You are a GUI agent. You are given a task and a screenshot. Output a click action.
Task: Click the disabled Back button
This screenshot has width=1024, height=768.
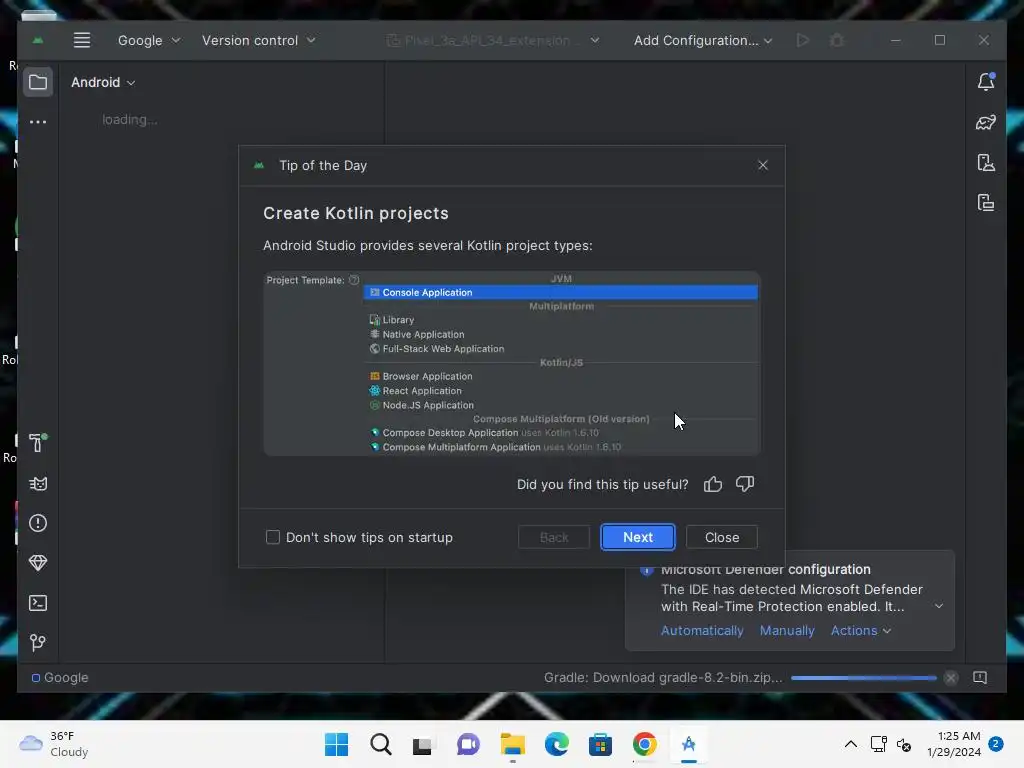tap(554, 537)
